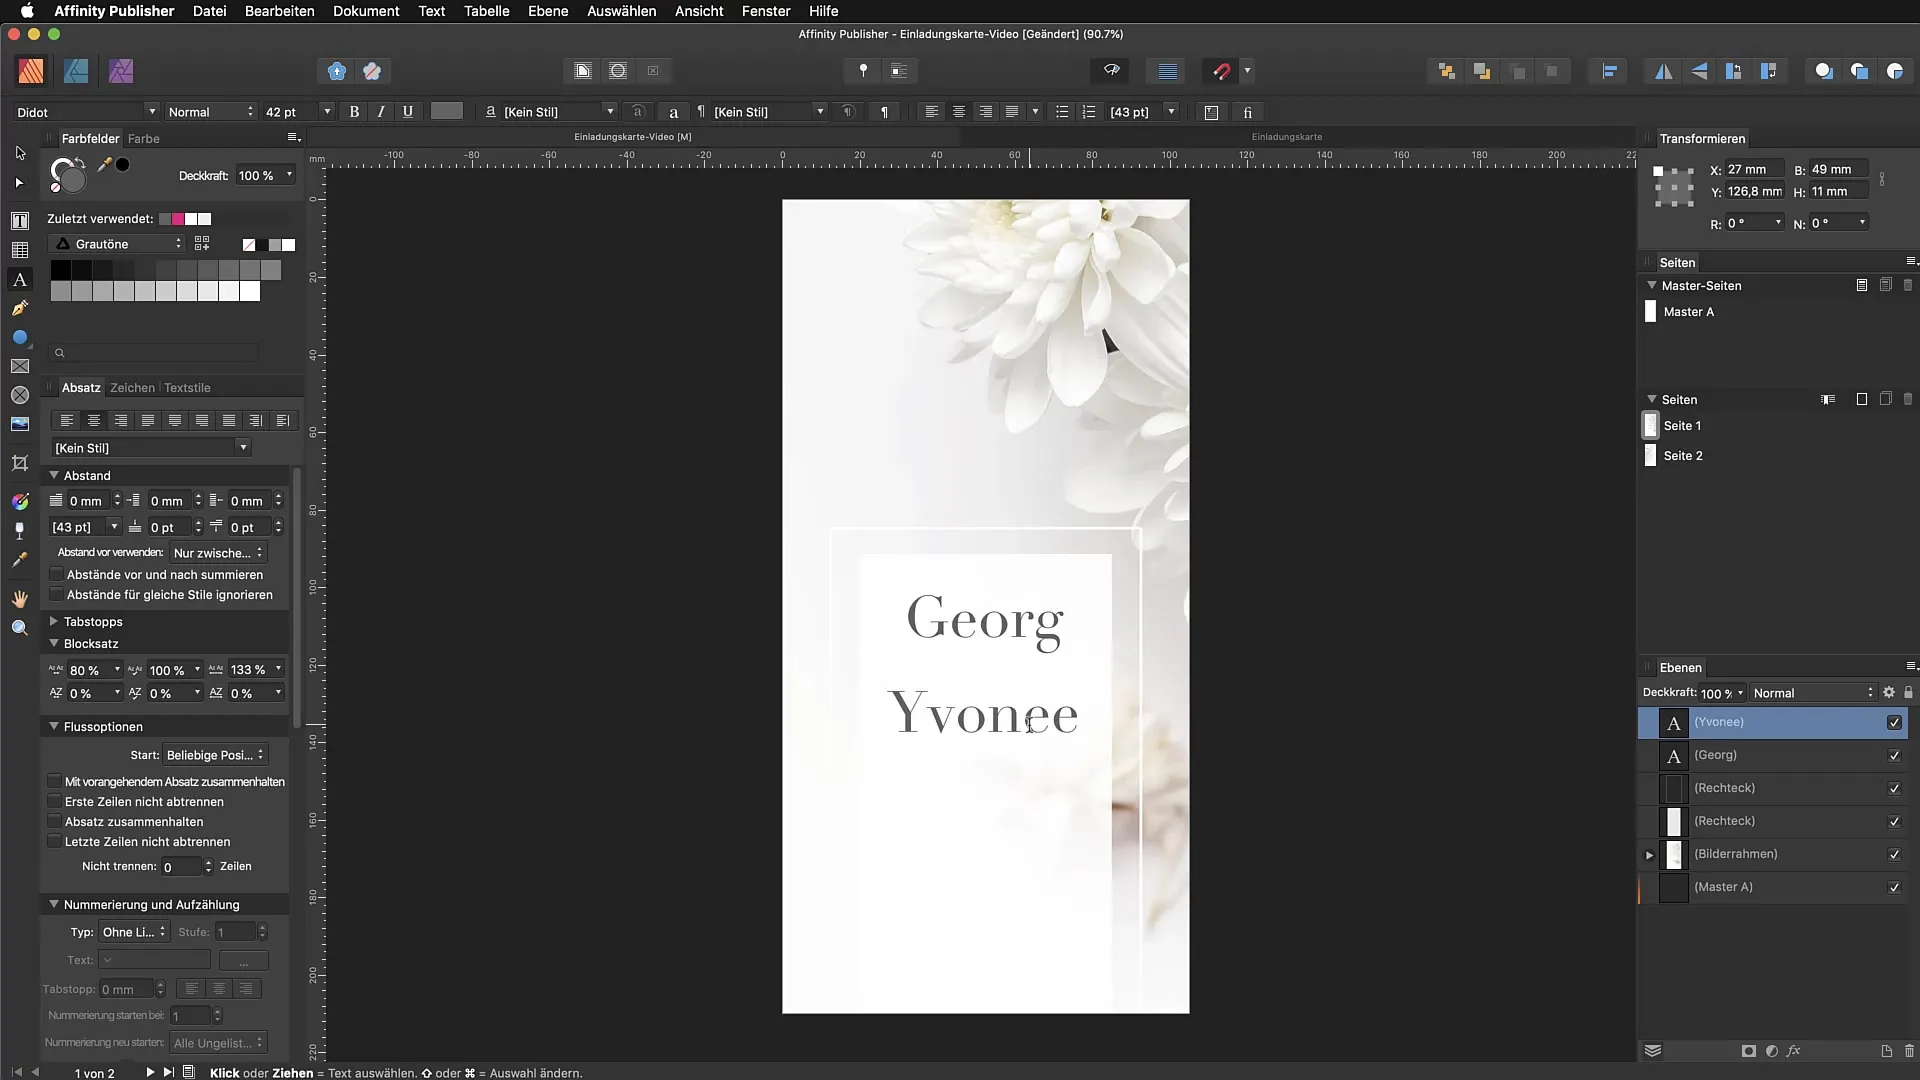Viewport: 1920px width, 1080px height.
Task: Select the Picture Frame Rectangle tool
Action: coord(20,367)
